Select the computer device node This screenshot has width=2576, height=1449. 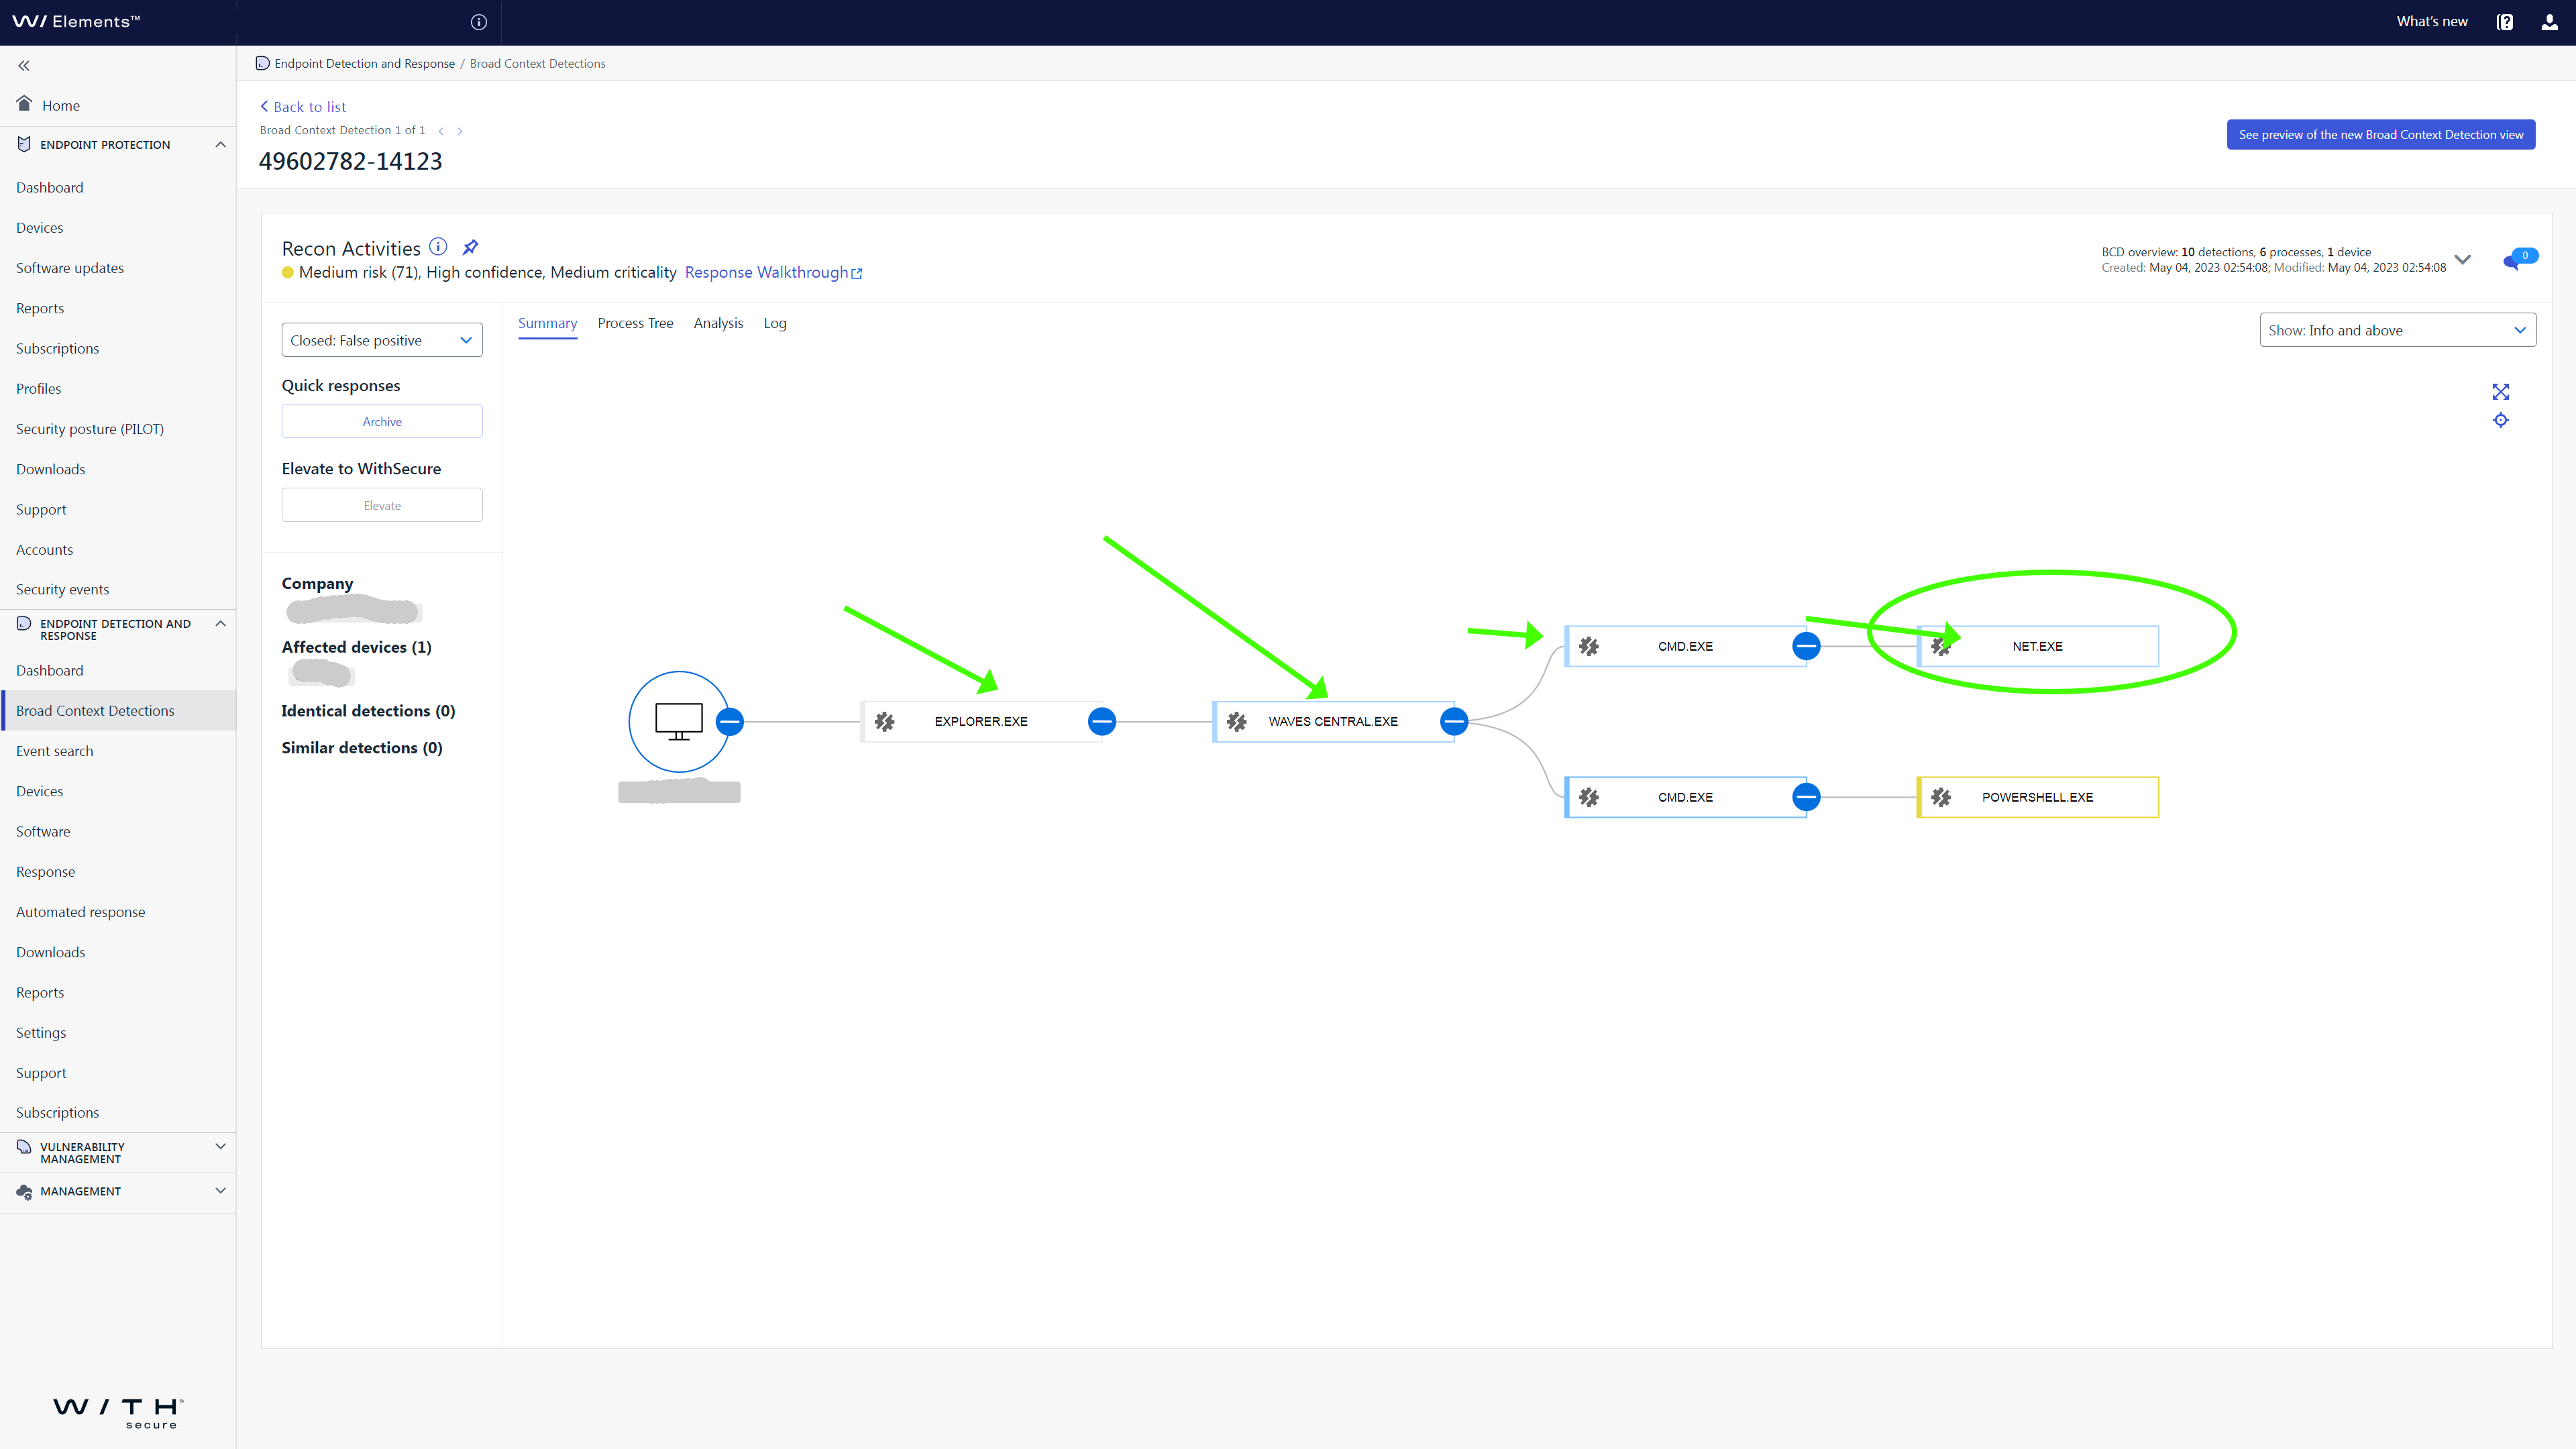click(679, 721)
